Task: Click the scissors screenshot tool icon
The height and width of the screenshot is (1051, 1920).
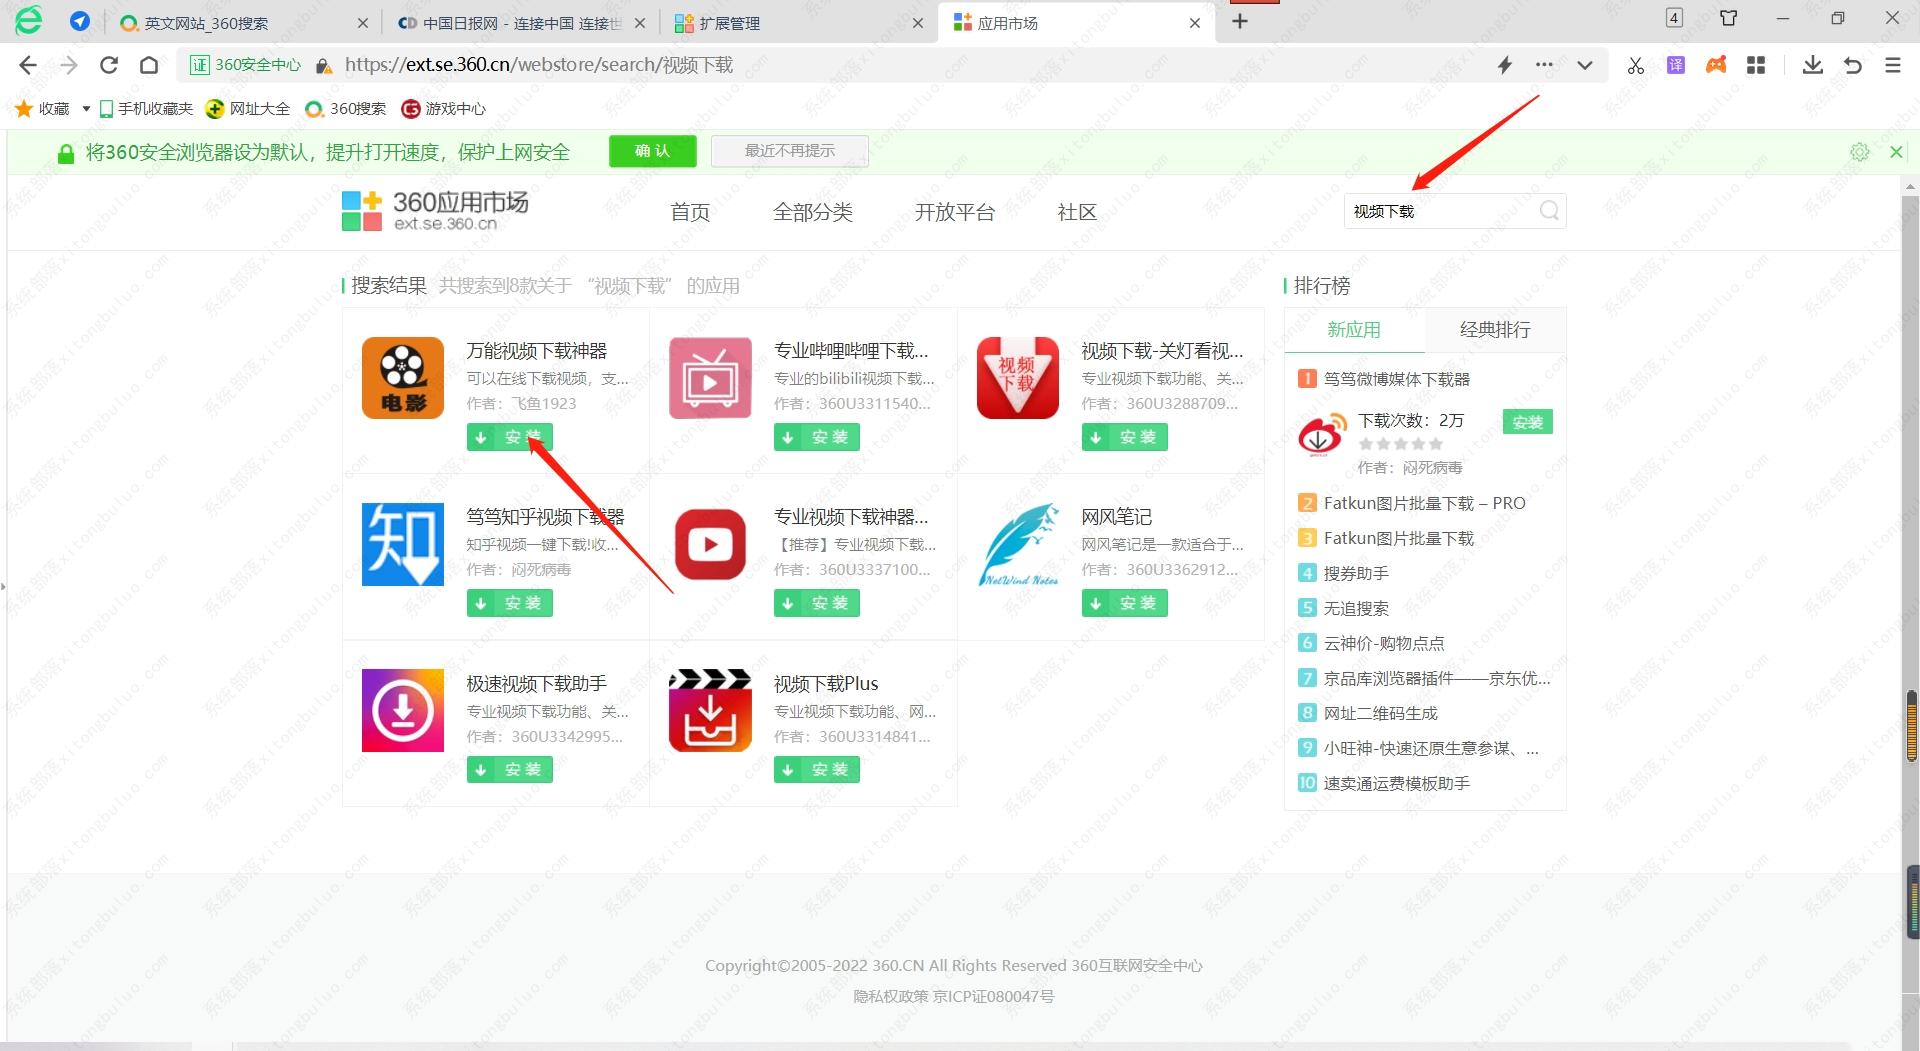Action: (x=1636, y=66)
